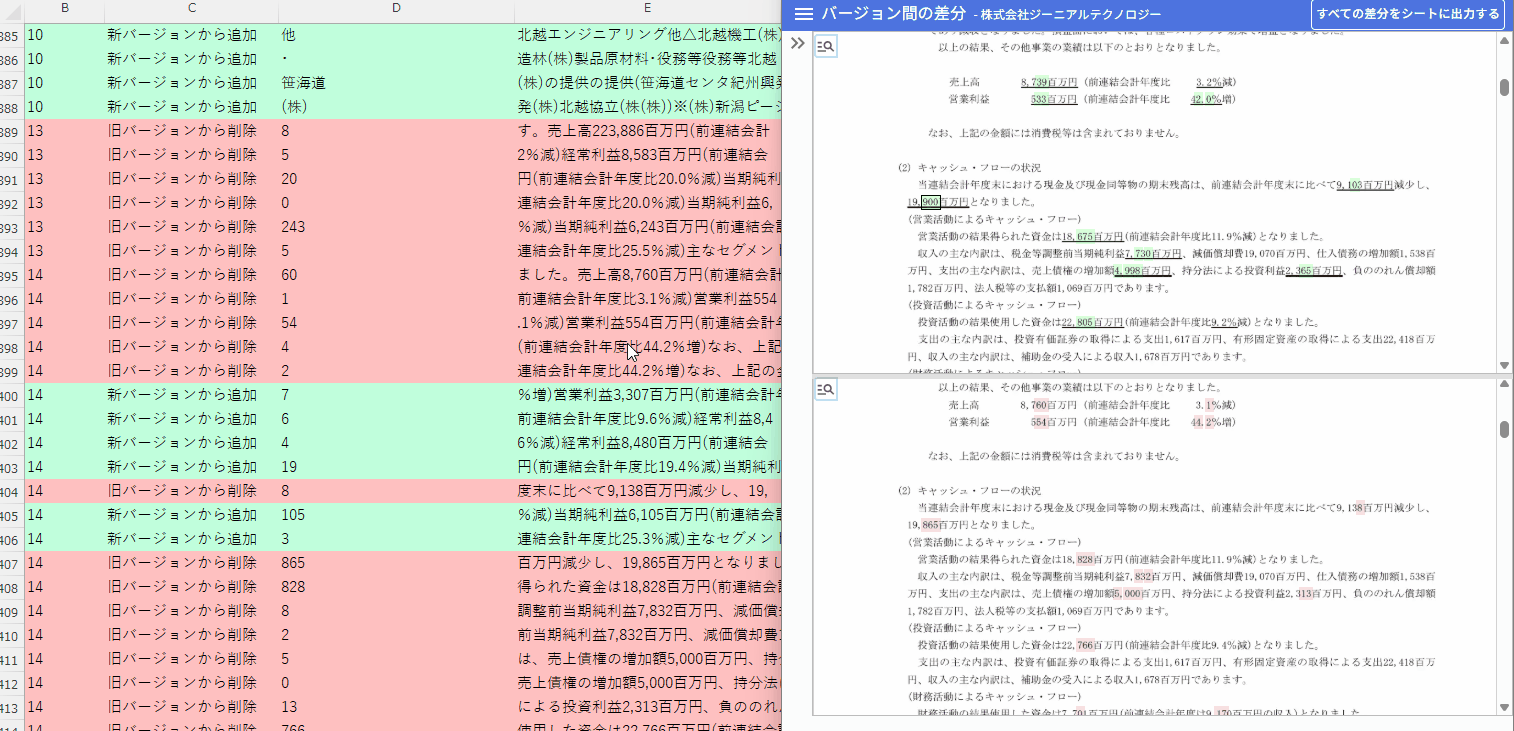Click the upper pane vertical scrollbar thumb
This screenshot has height=731, width=1514.
(1504, 87)
